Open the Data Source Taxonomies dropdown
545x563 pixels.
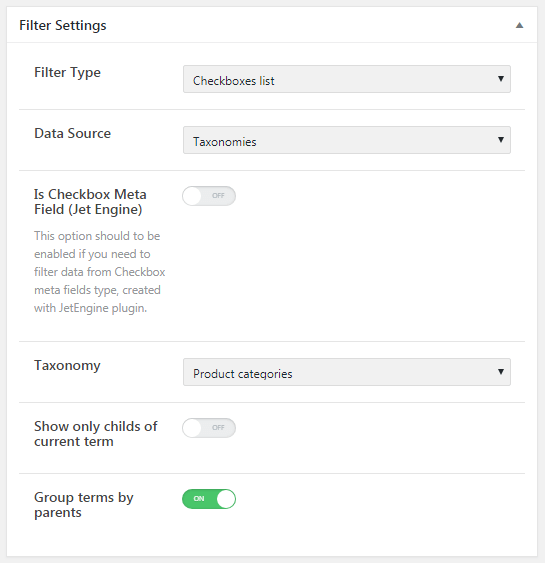(x=347, y=140)
